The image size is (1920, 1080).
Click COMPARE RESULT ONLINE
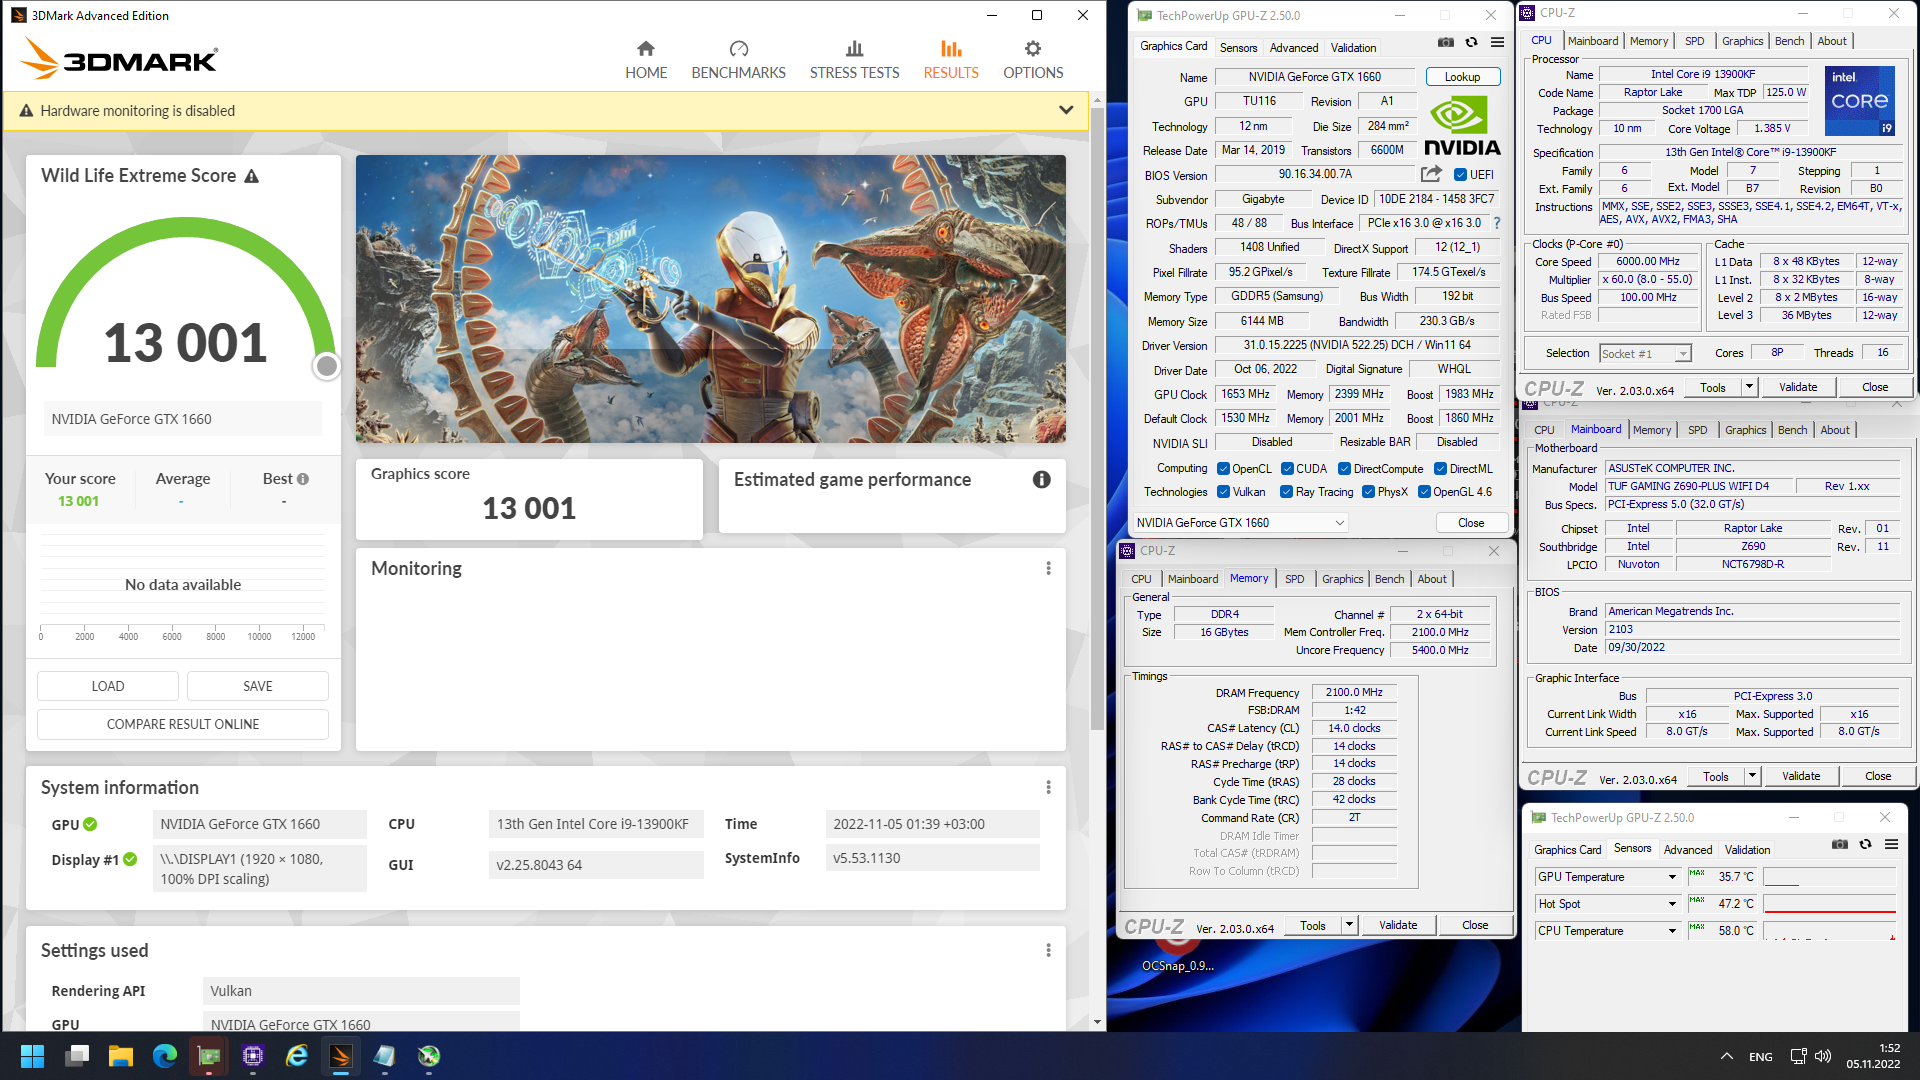[183, 724]
